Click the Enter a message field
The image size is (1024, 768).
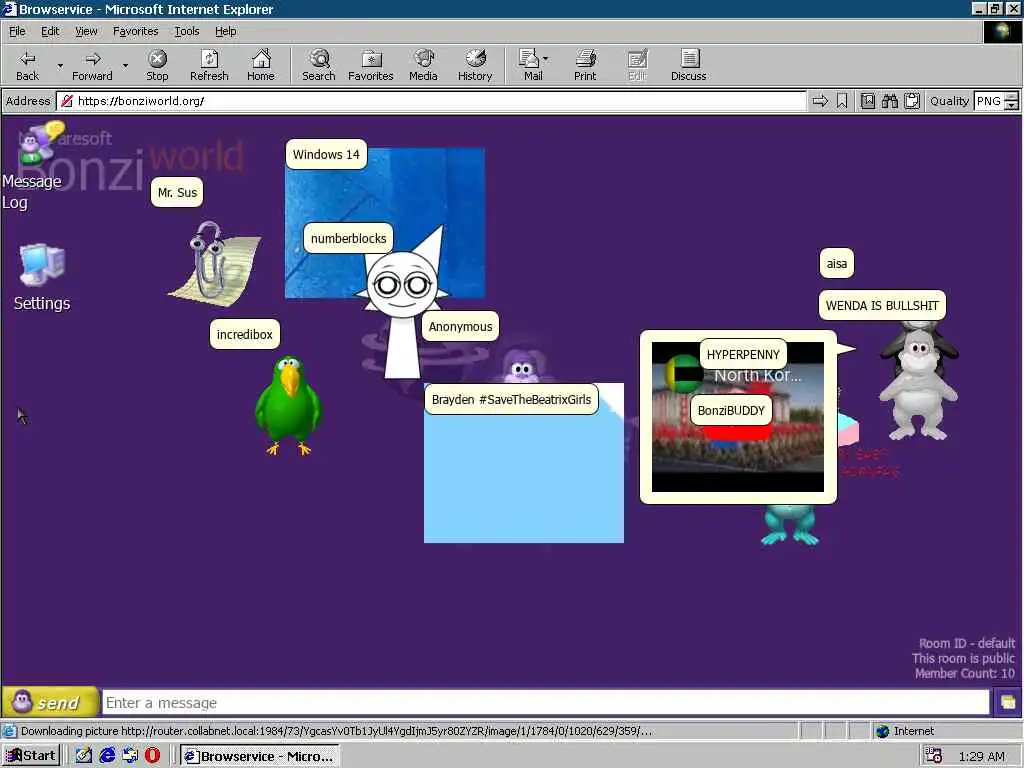click(x=545, y=703)
